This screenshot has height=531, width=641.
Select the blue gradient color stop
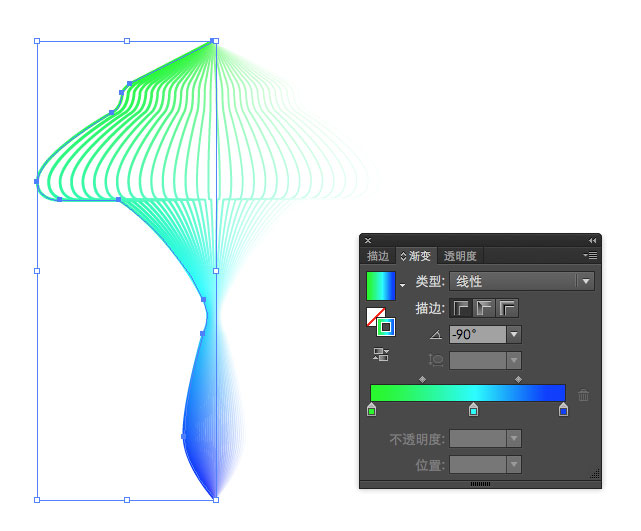563,409
